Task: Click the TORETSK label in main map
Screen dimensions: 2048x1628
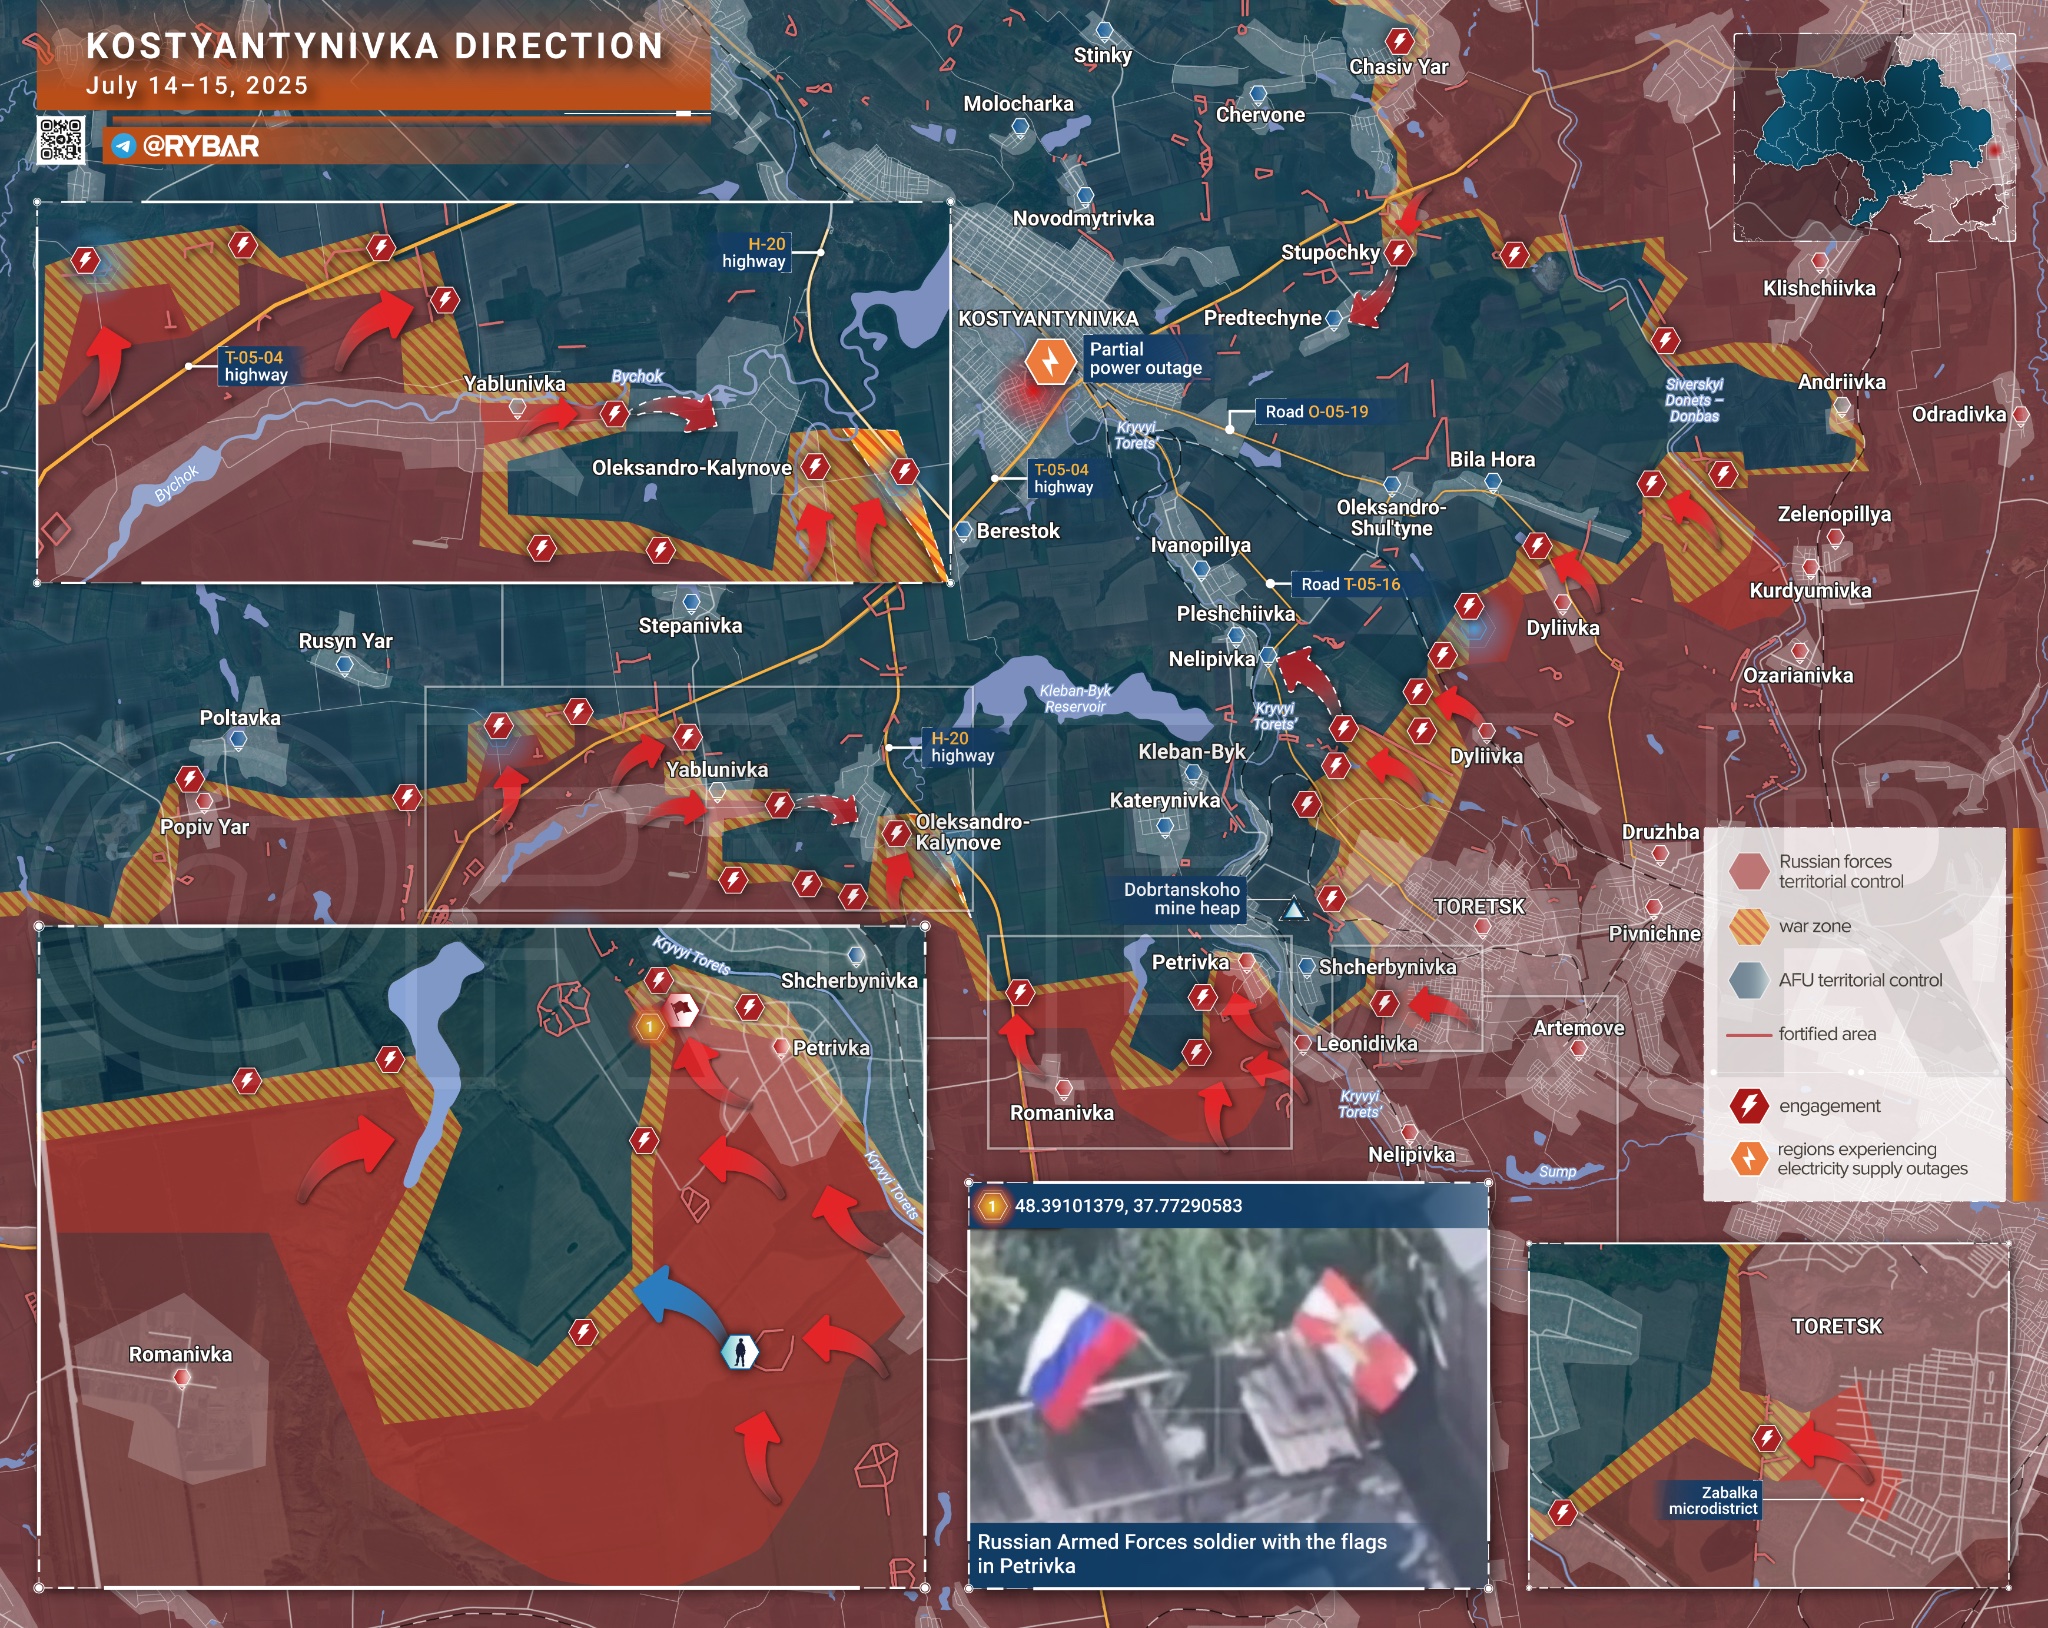Action: tap(1479, 906)
